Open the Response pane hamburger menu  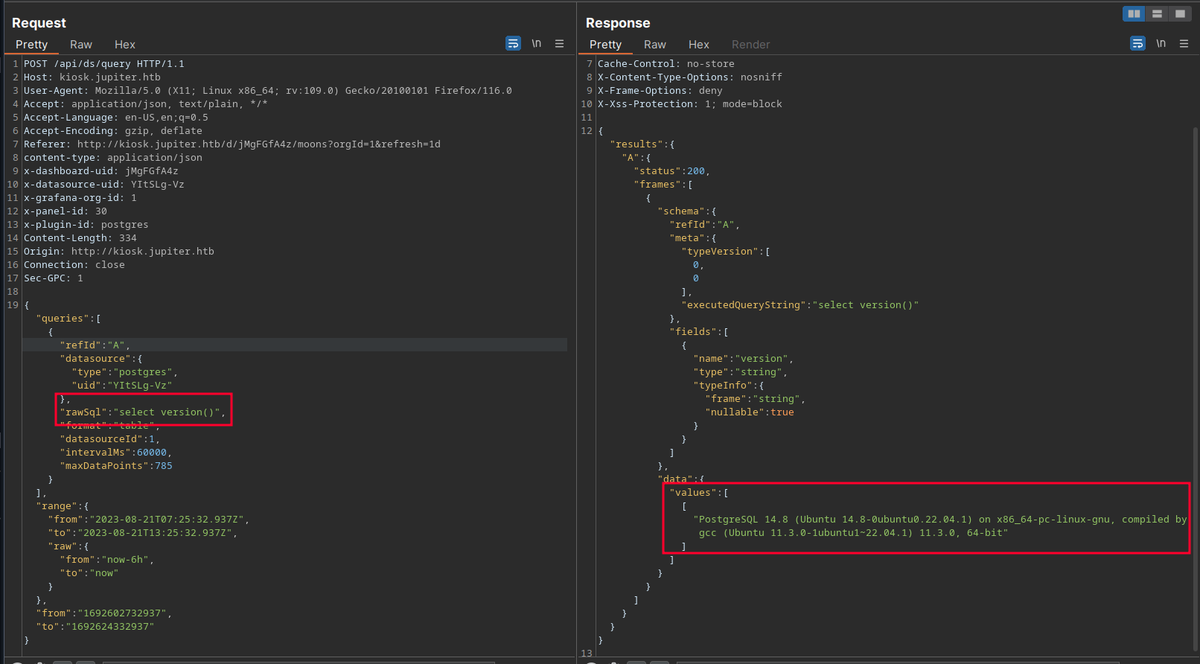(1184, 43)
